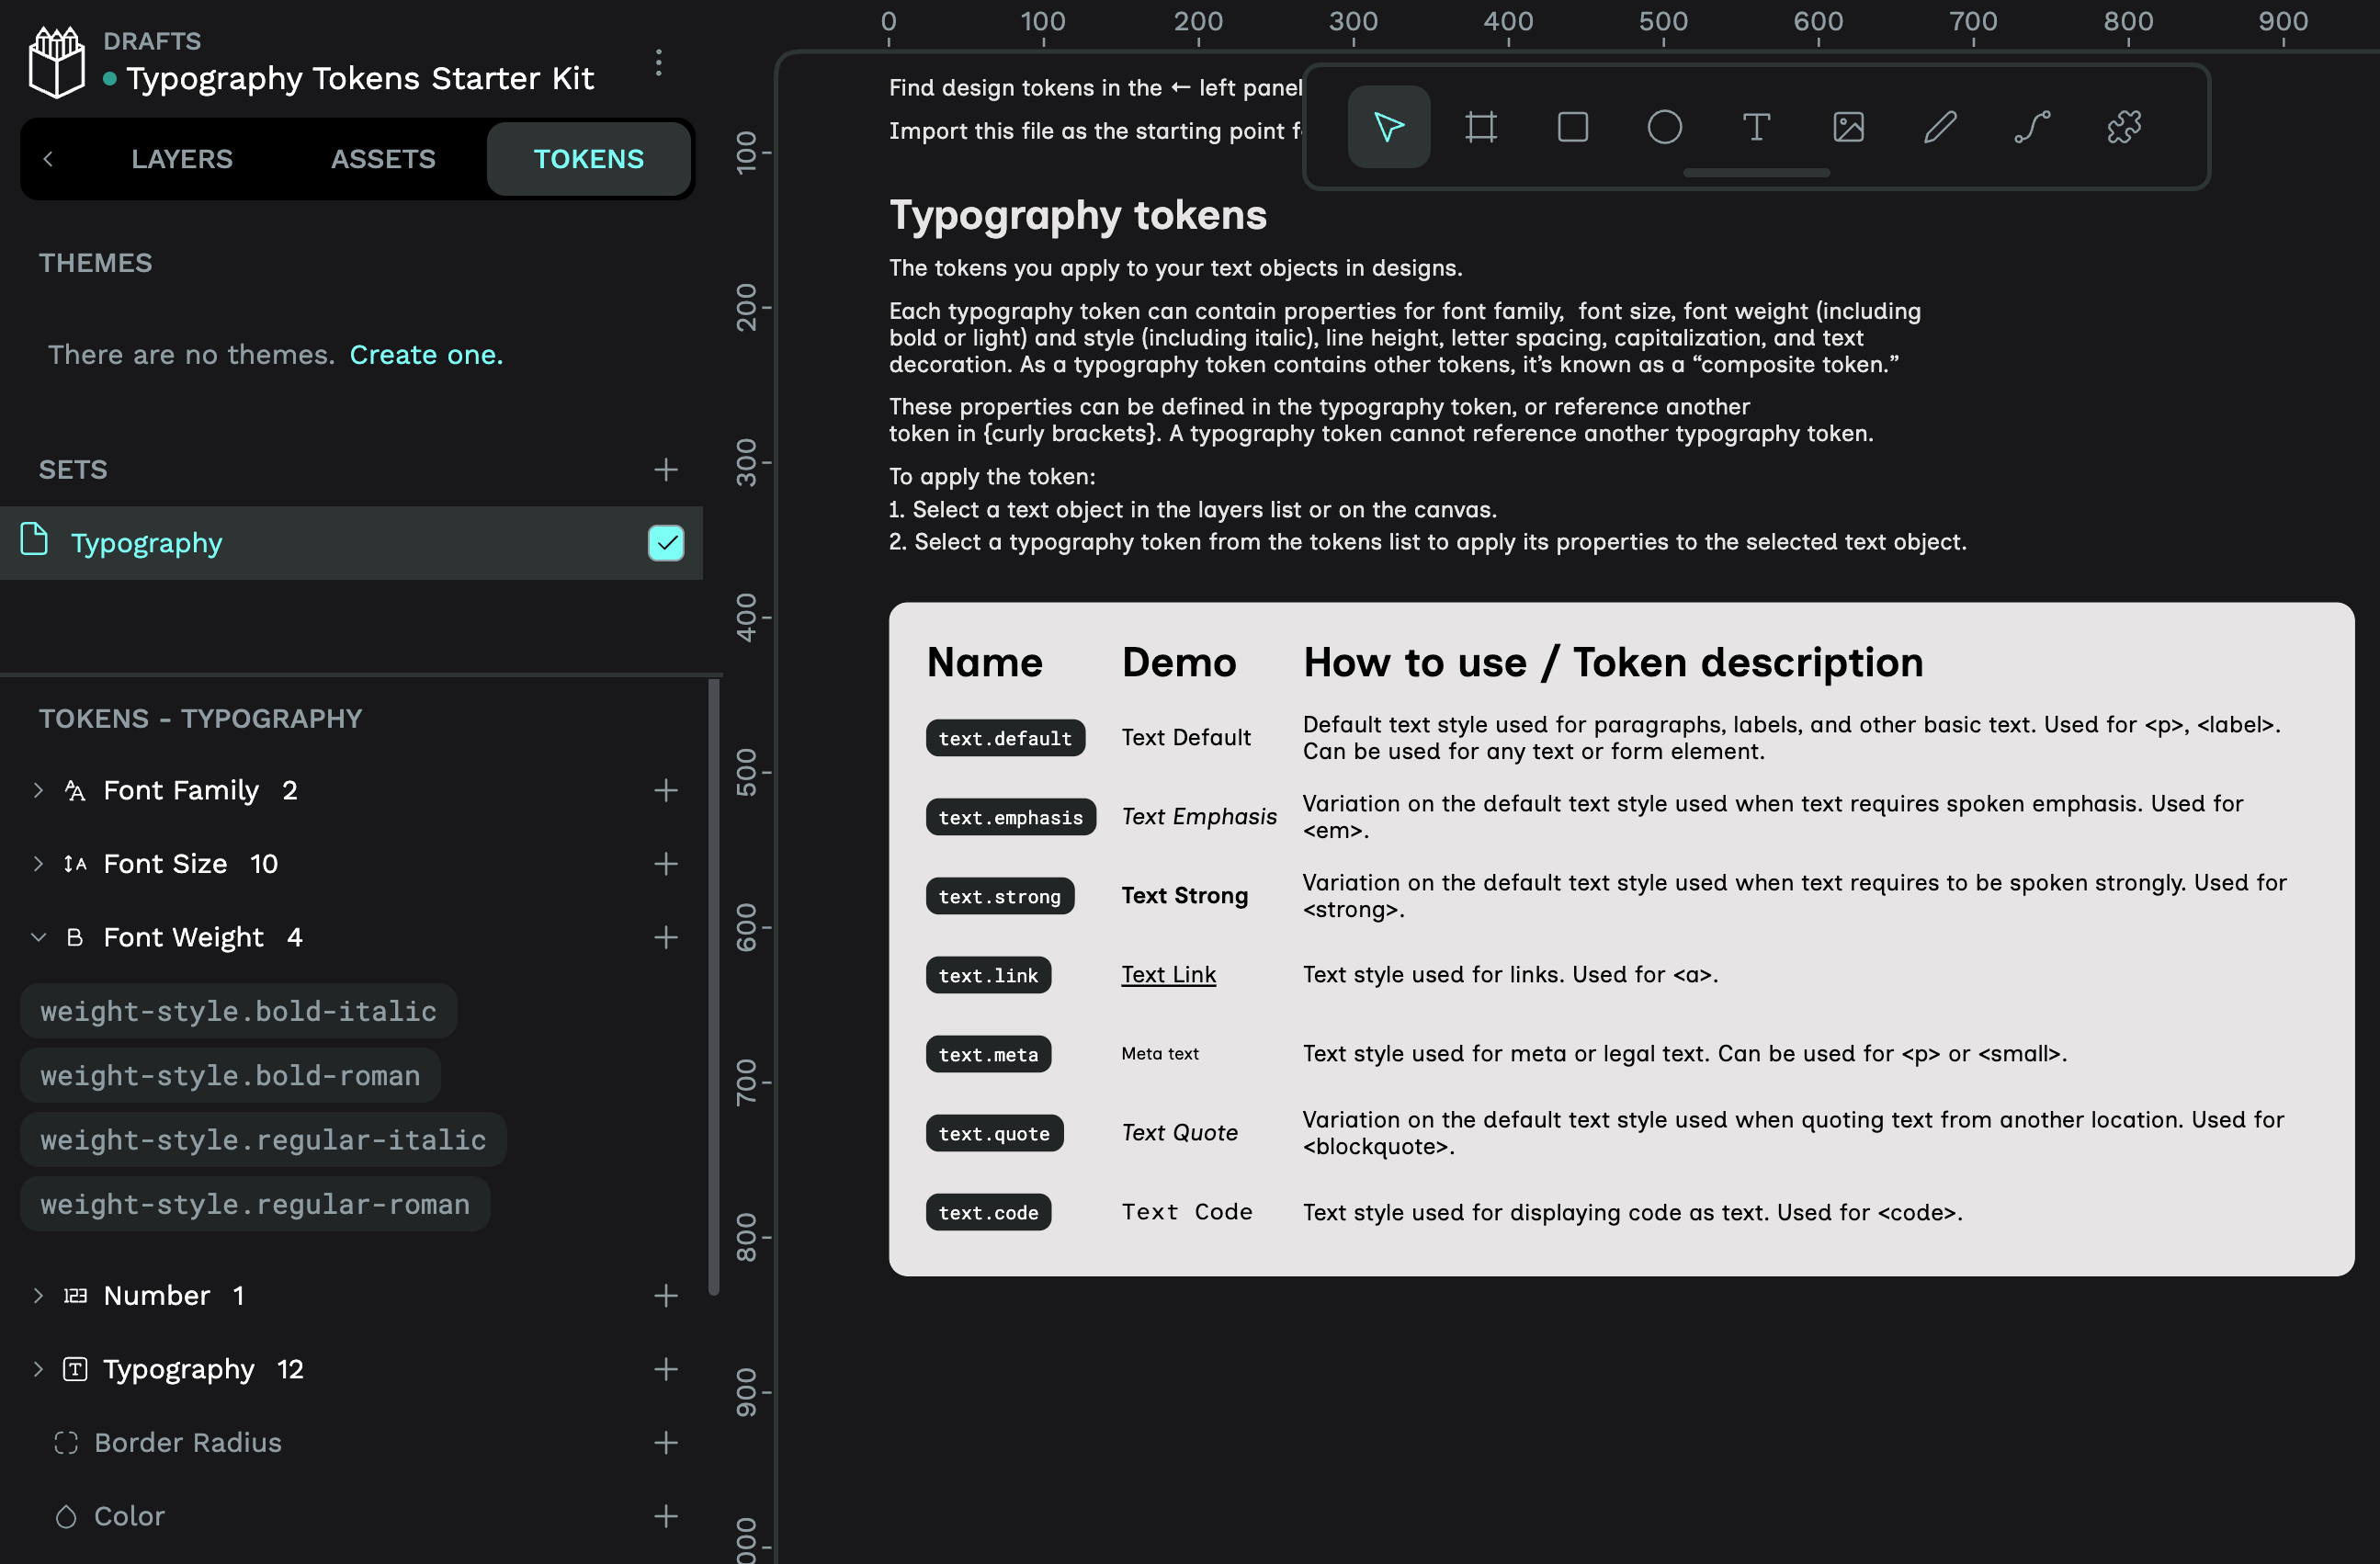The width and height of the screenshot is (2380, 1564).
Task: Select the weight-style.bold-italic token
Action: pos(238,1011)
